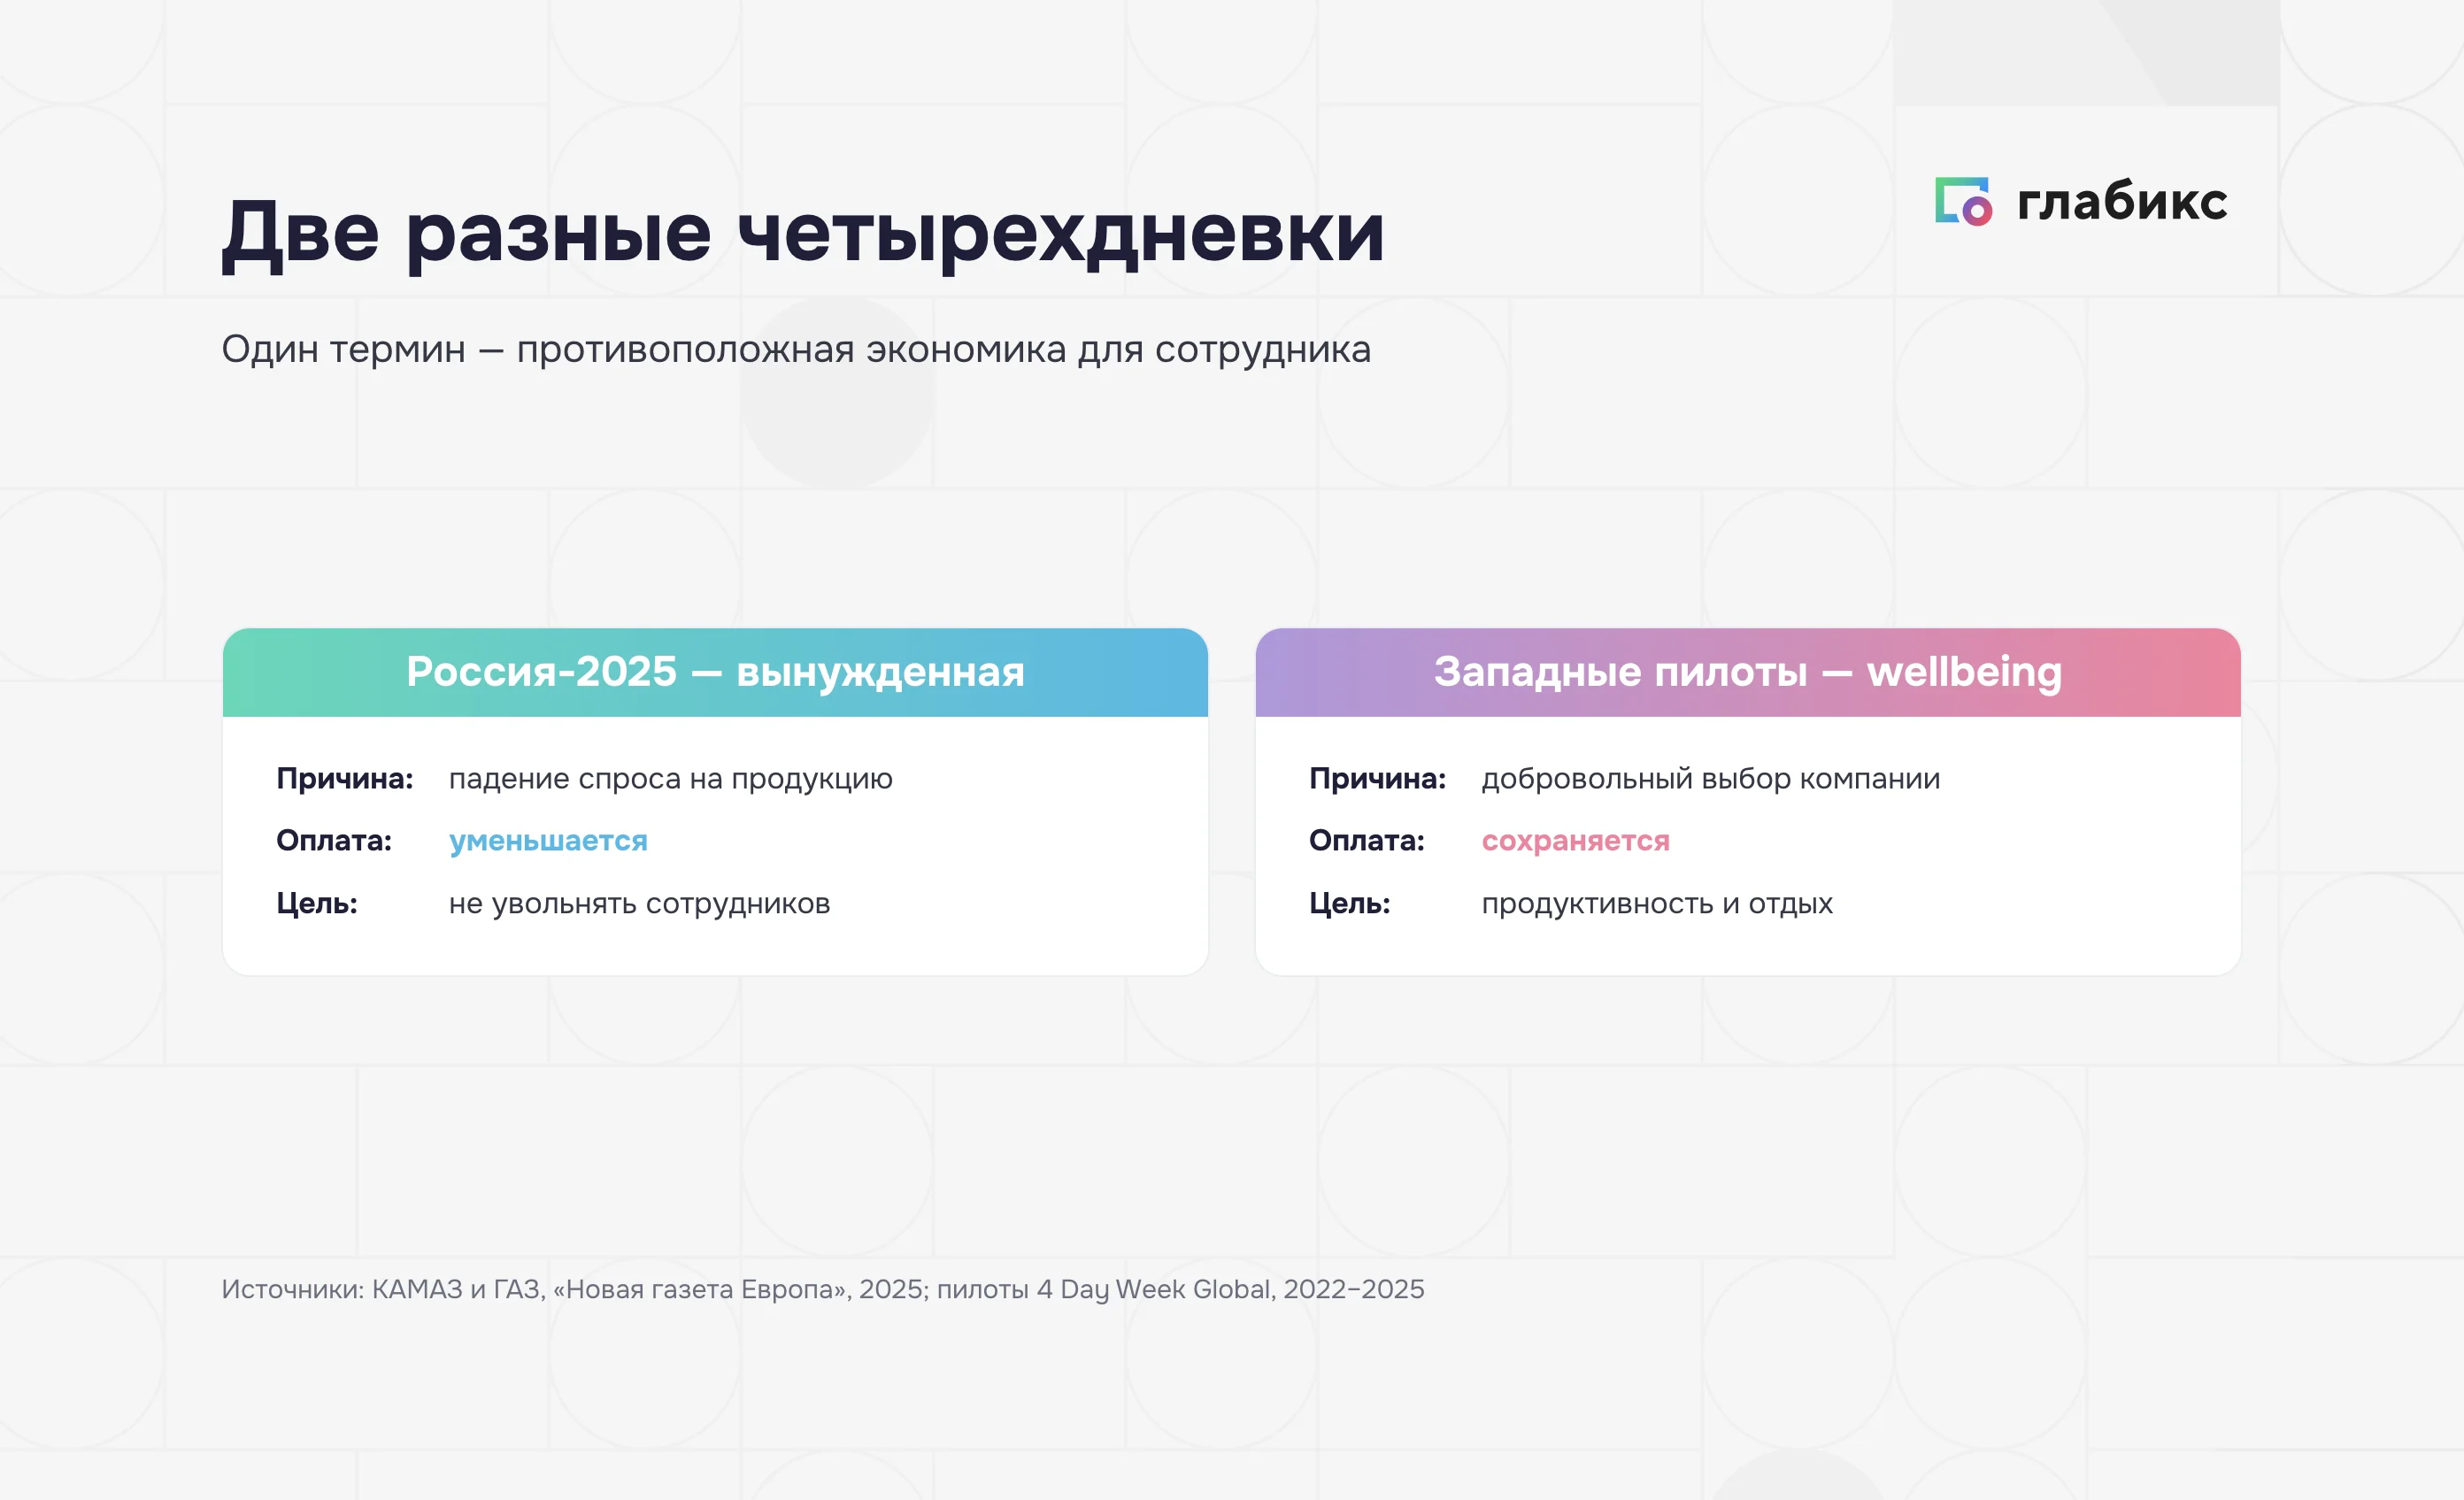2464x1500 pixels.
Task: Click the pink "сохраняется" value
Action: coord(1576,841)
